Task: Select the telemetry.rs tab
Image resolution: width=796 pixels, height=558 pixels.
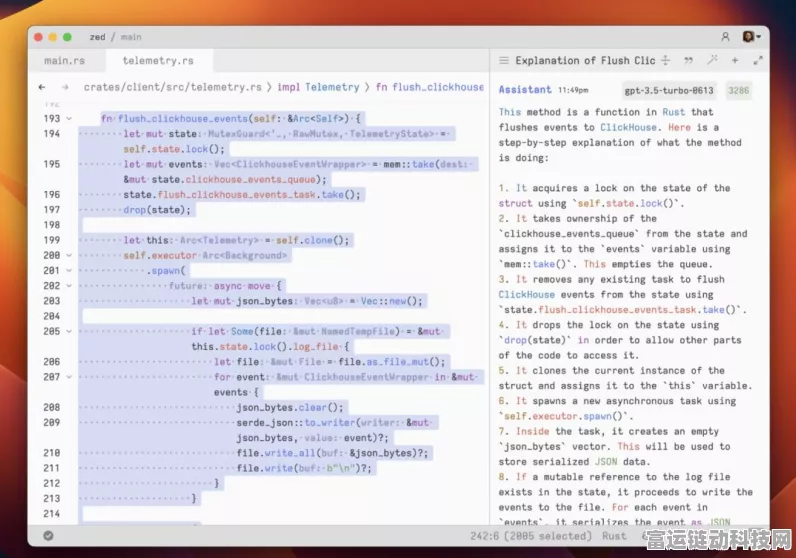Action: pyautogui.click(x=158, y=60)
